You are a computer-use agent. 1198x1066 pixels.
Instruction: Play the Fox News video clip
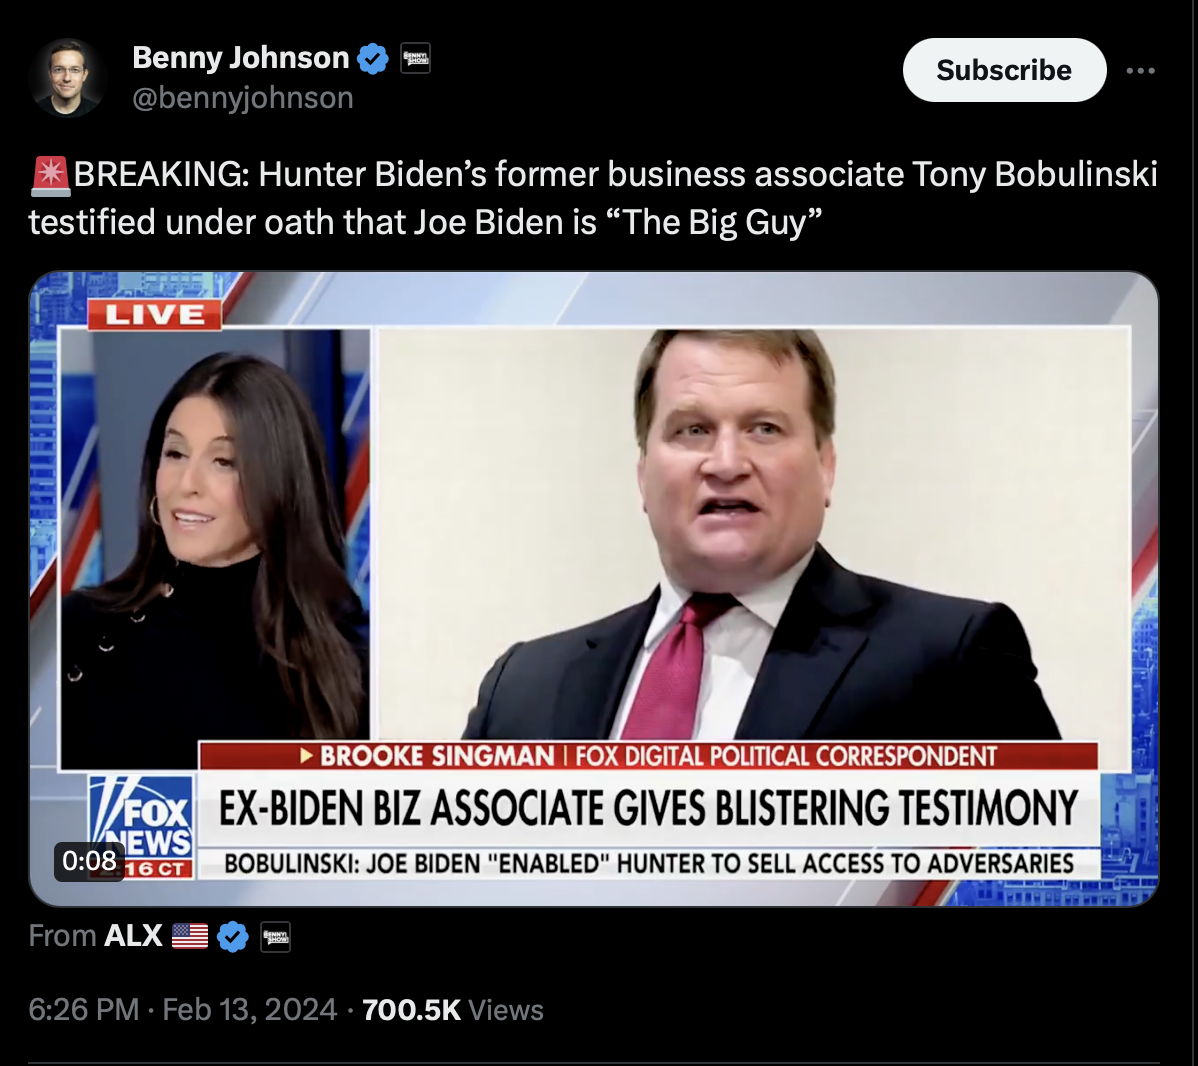pyautogui.click(x=594, y=588)
